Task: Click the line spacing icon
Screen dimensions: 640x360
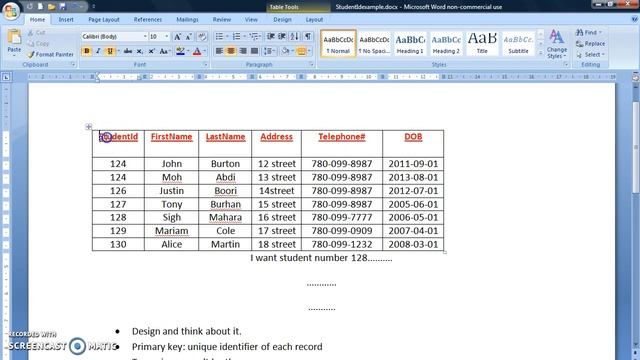Action: pyautogui.click(x=268, y=51)
